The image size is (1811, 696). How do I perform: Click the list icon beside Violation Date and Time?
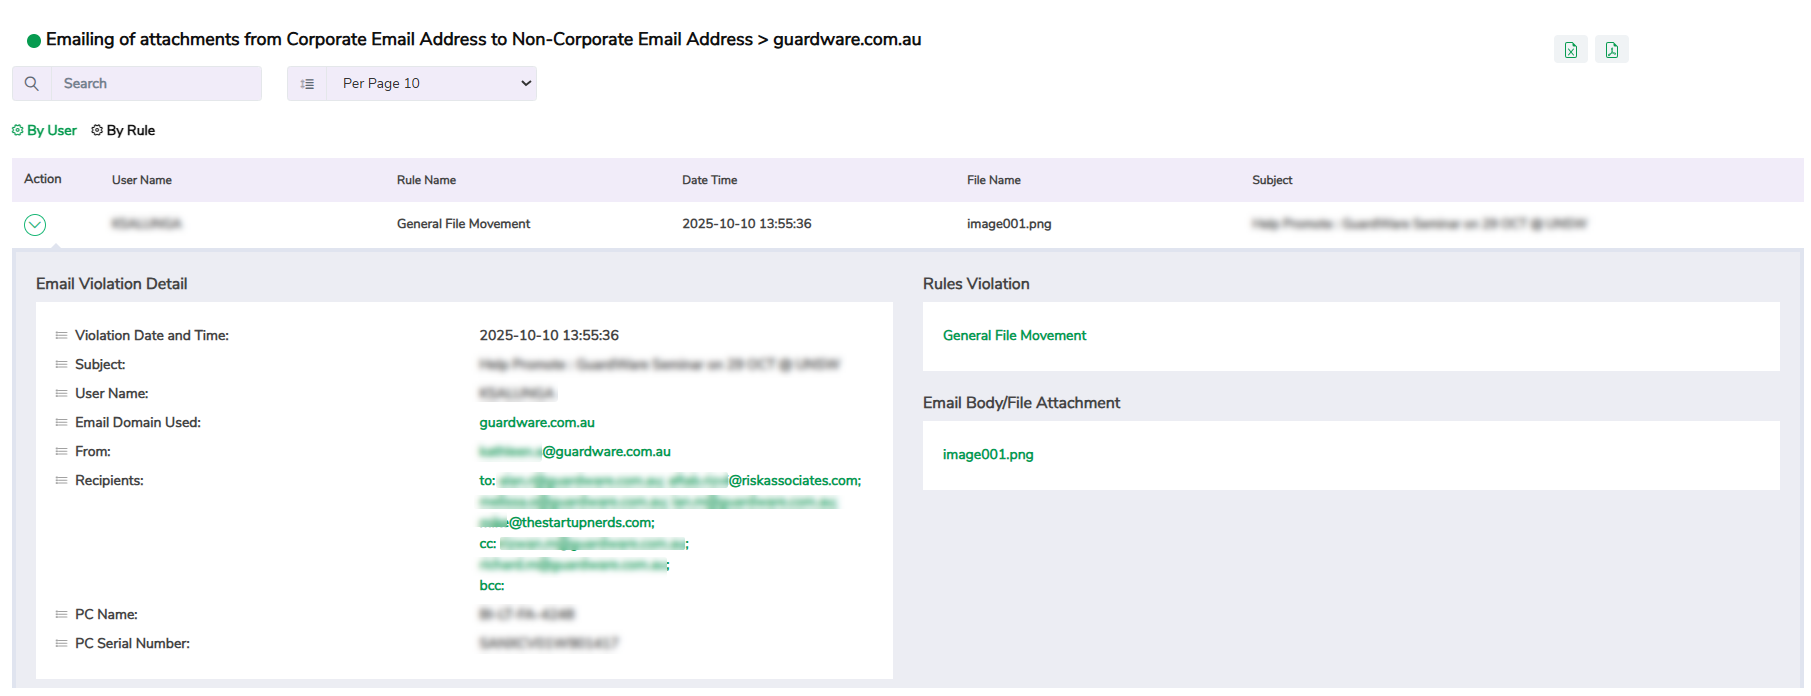60,336
